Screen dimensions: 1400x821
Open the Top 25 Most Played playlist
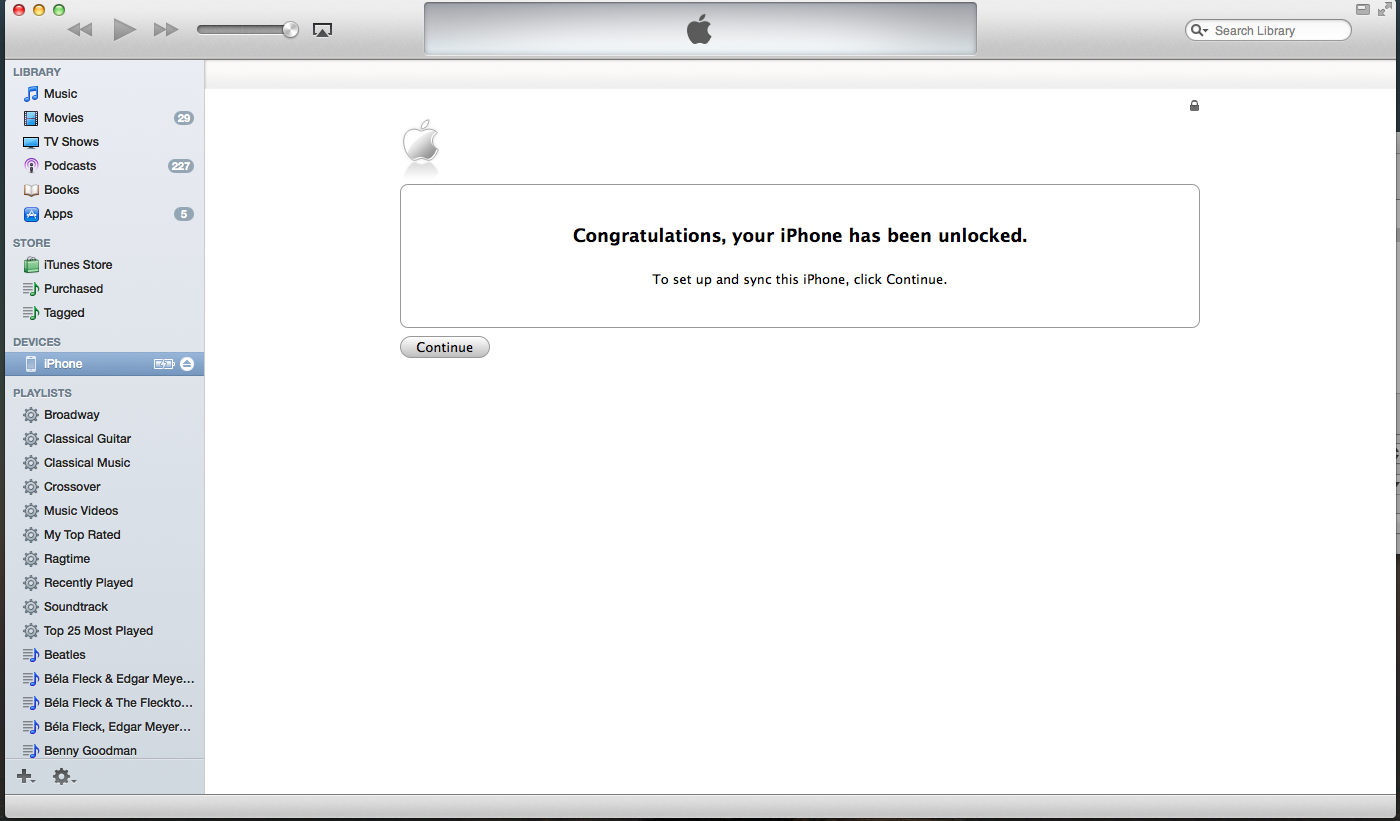click(x=103, y=631)
